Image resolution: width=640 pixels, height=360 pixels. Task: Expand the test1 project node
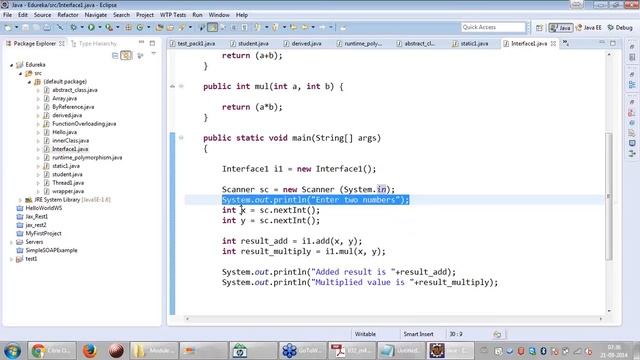[11, 259]
